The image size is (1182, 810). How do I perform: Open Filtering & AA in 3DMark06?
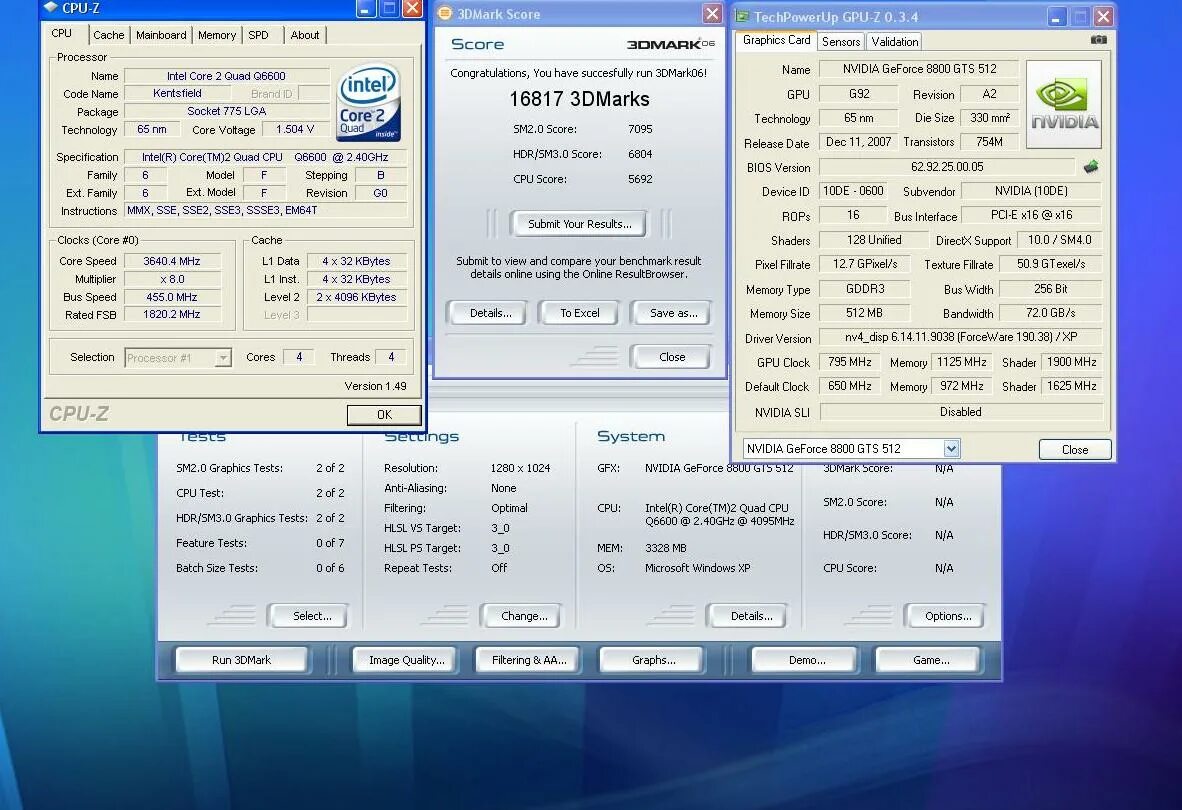[x=528, y=659]
